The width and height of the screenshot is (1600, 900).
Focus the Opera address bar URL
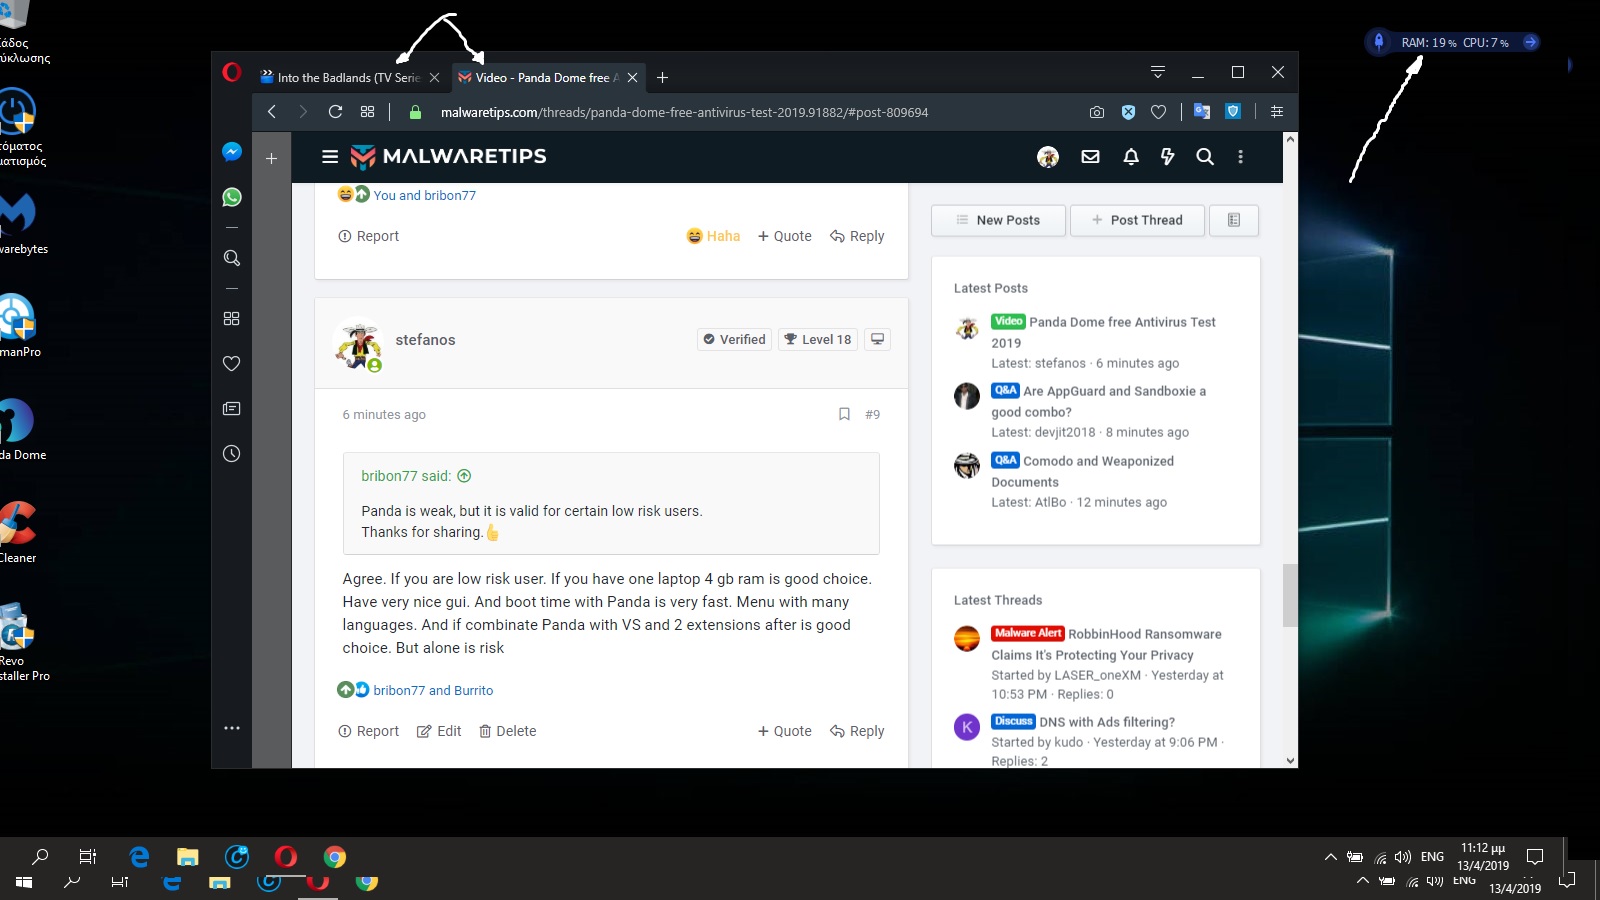pyautogui.click(x=684, y=112)
